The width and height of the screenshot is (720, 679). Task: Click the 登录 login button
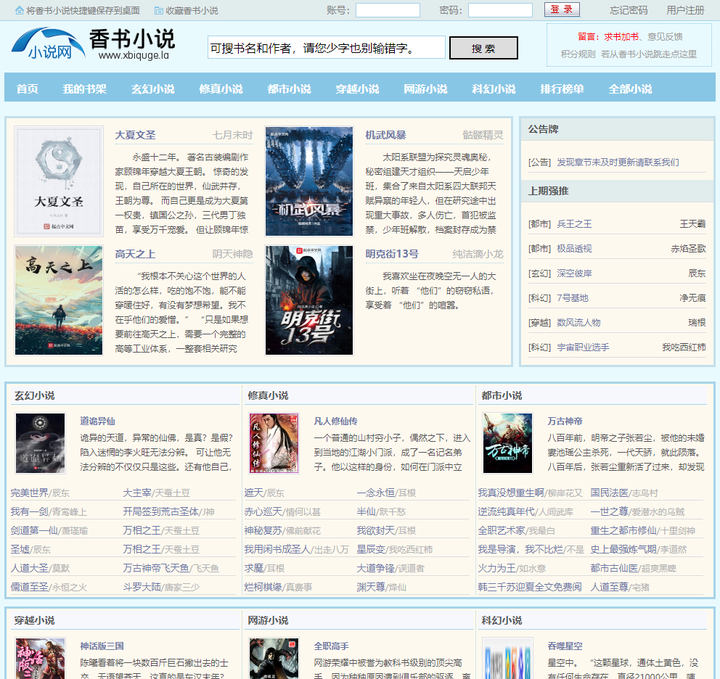562,10
